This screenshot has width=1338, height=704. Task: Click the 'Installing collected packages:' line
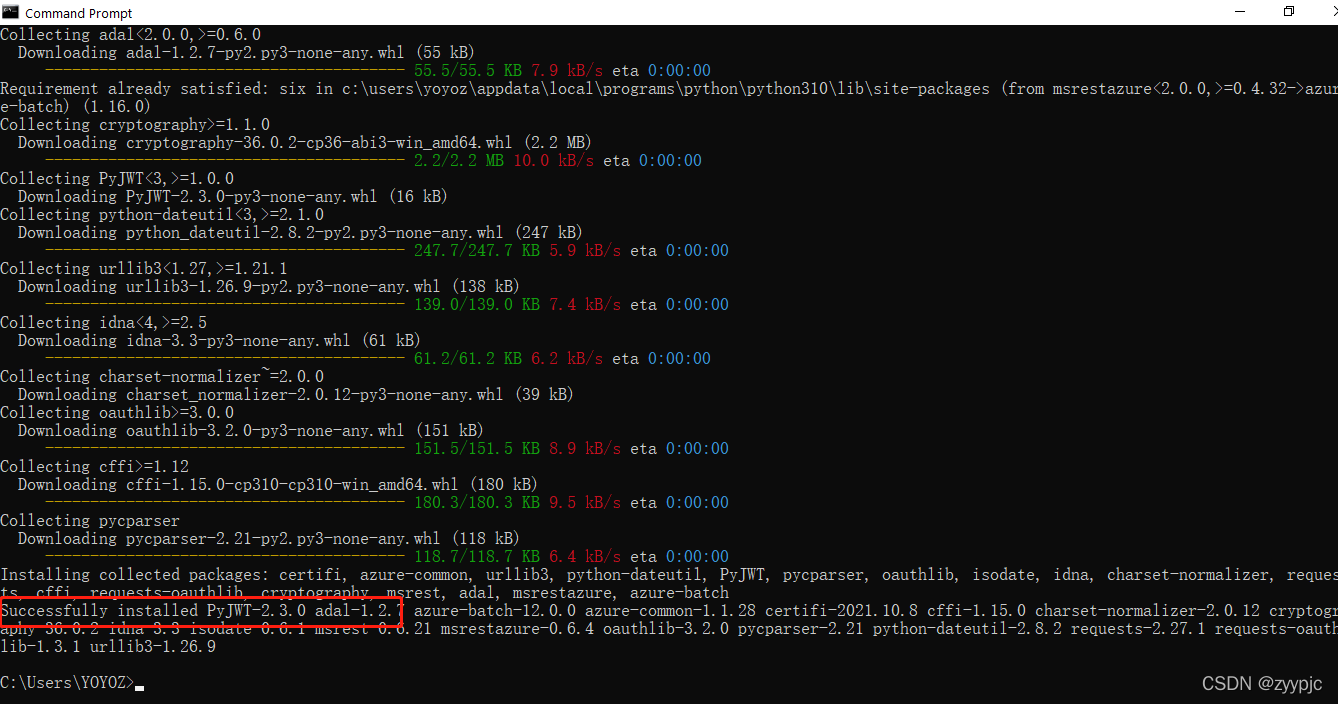pyautogui.click(x=669, y=575)
